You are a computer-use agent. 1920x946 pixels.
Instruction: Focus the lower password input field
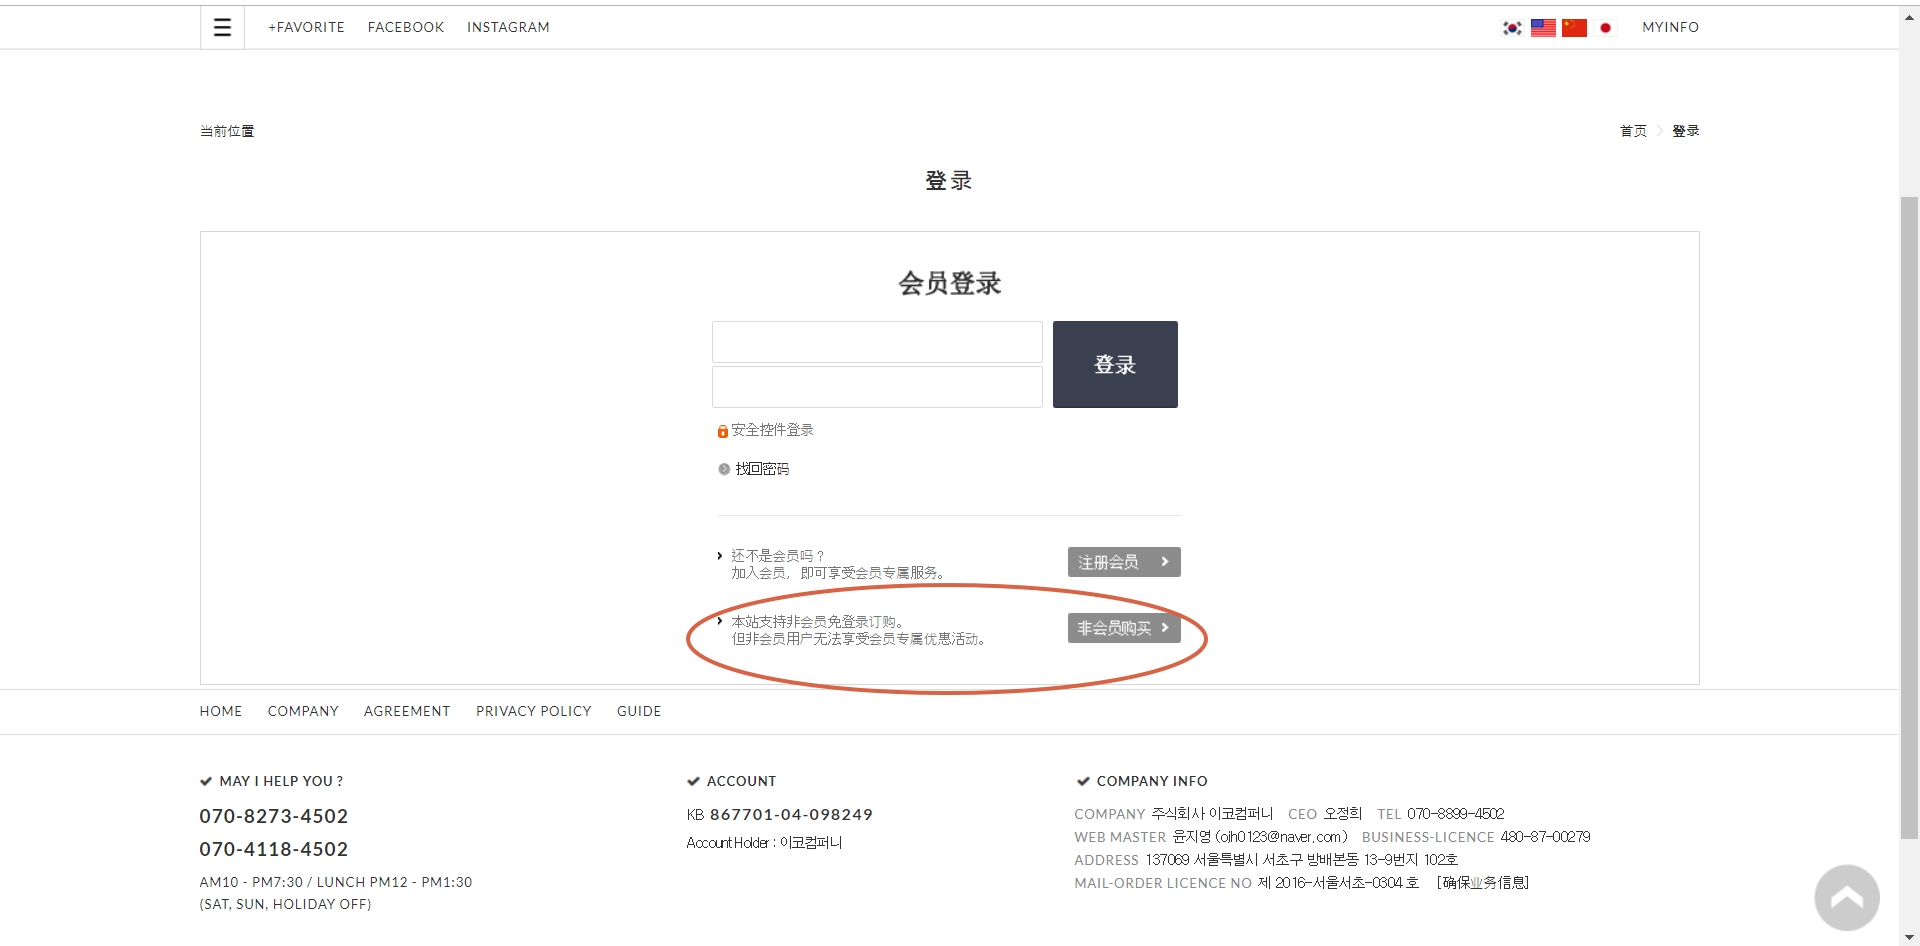pos(876,387)
